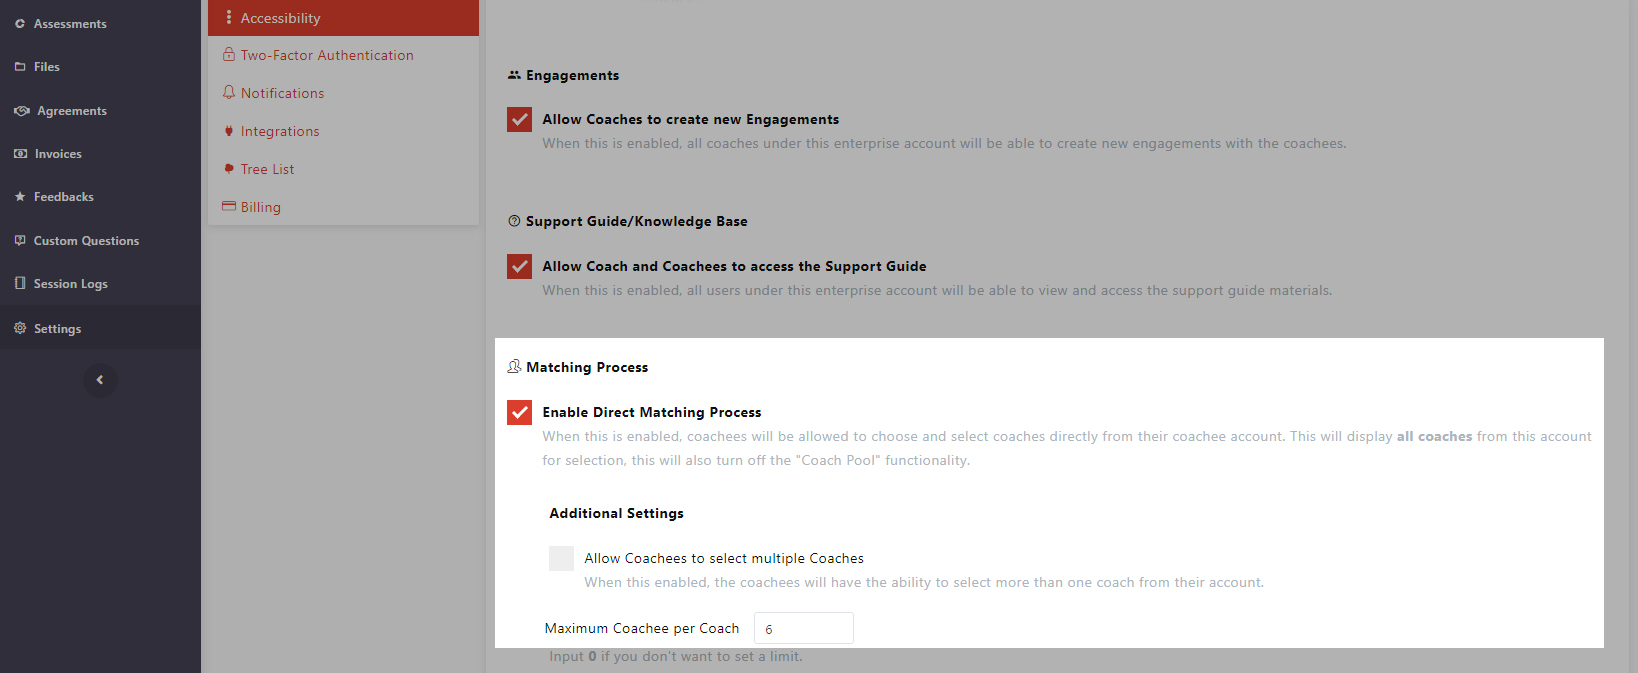Open the Billing settings tab
Image resolution: width=1638 pixels, height=673 pixels.
click(x=260, y=208)
